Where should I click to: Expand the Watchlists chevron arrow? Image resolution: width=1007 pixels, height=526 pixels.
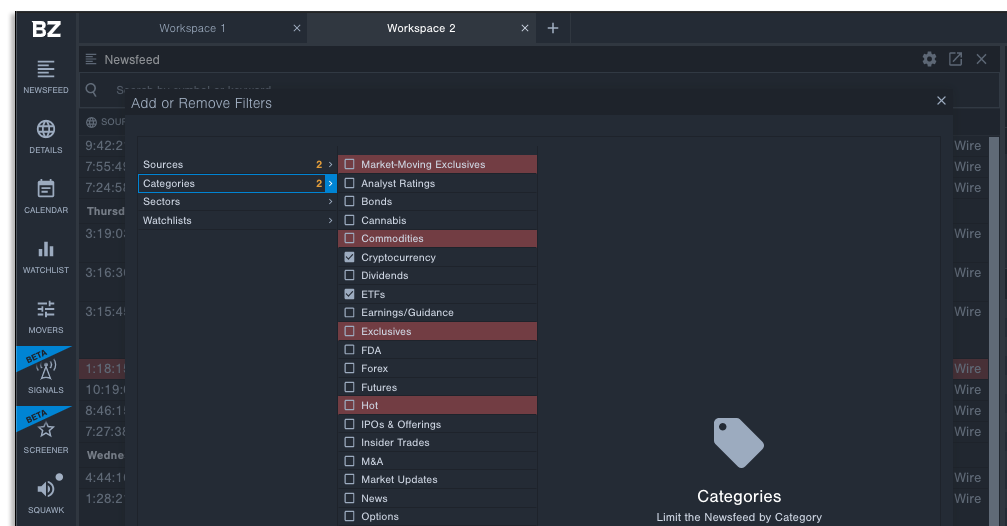coord(330,220)
